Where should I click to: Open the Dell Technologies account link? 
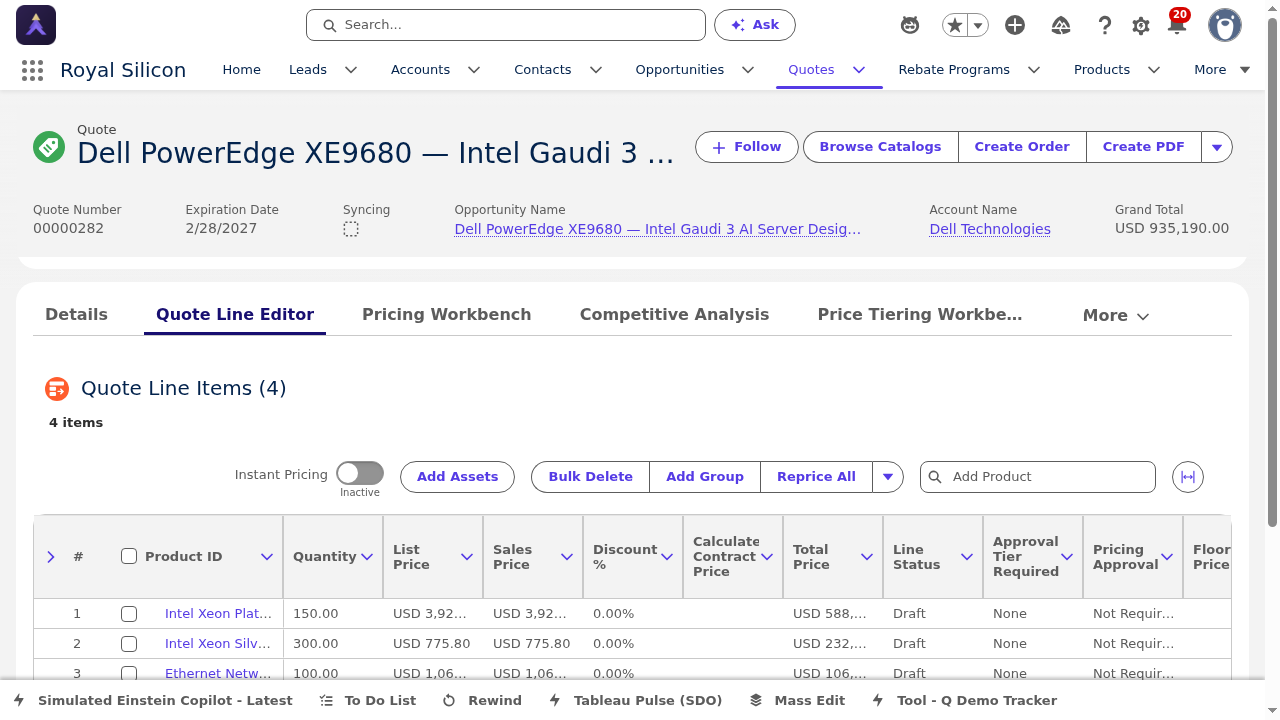[990, 229]
